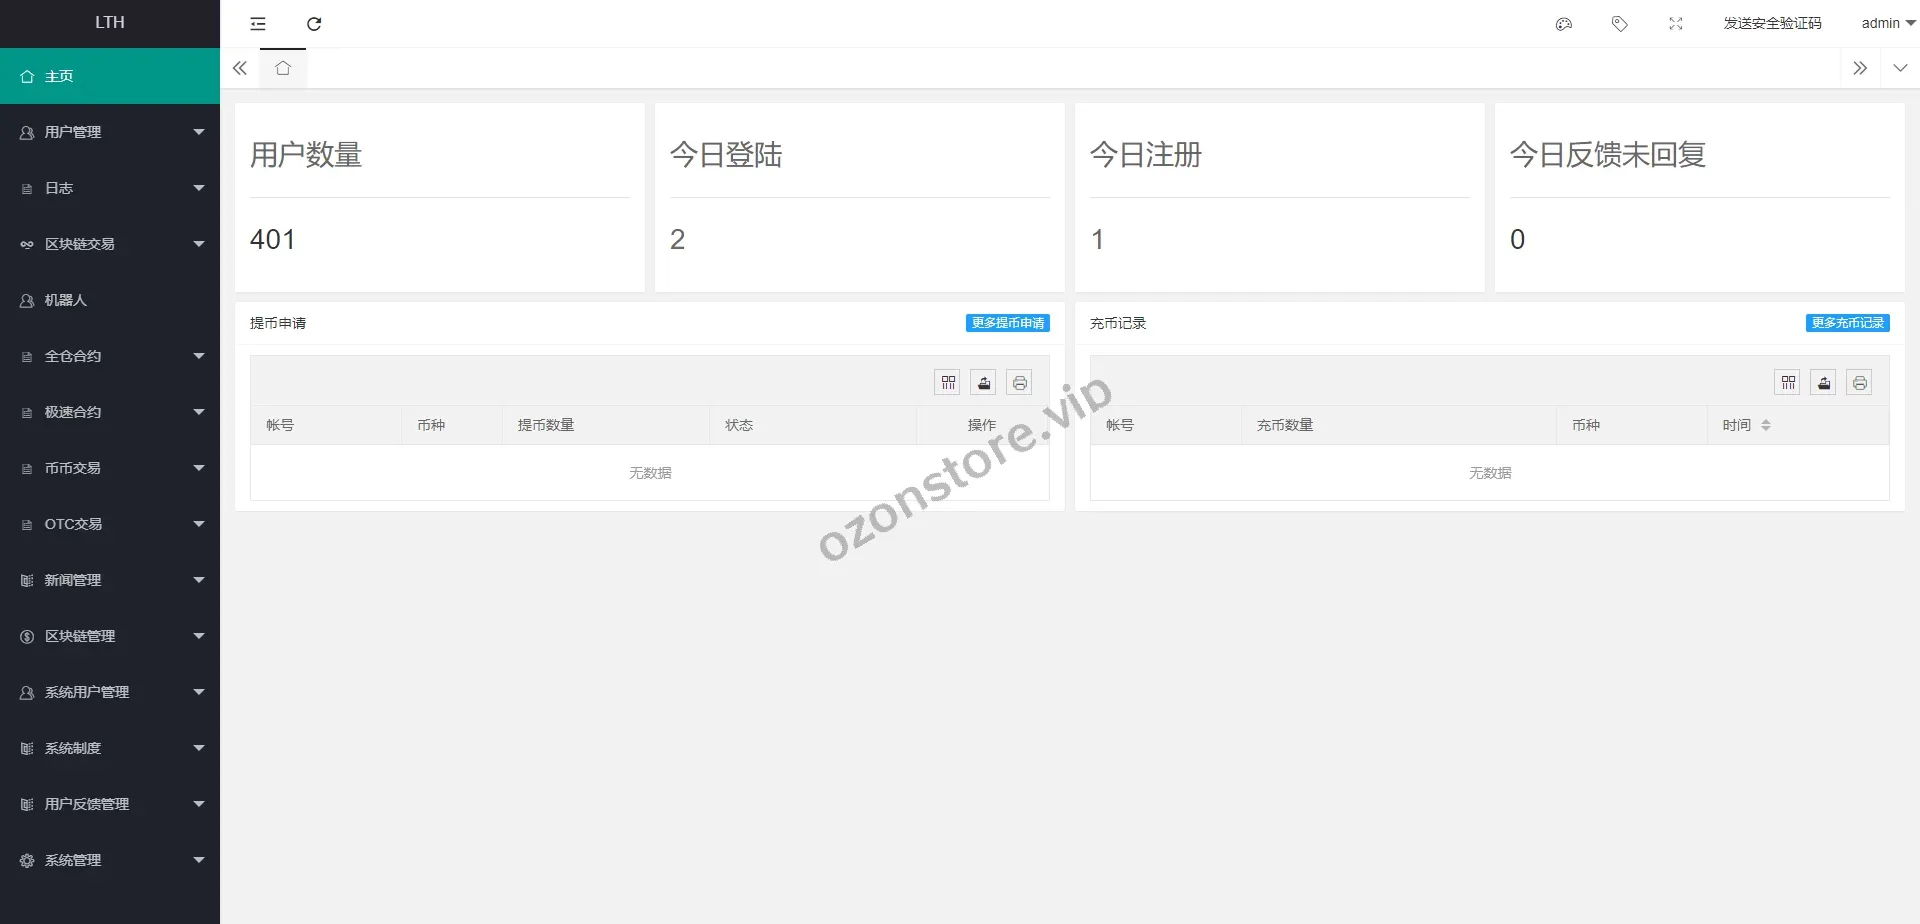The image size is (1920, 924).
Task: Open column filter icon in 提币申请 table
Action: [948, 383]
